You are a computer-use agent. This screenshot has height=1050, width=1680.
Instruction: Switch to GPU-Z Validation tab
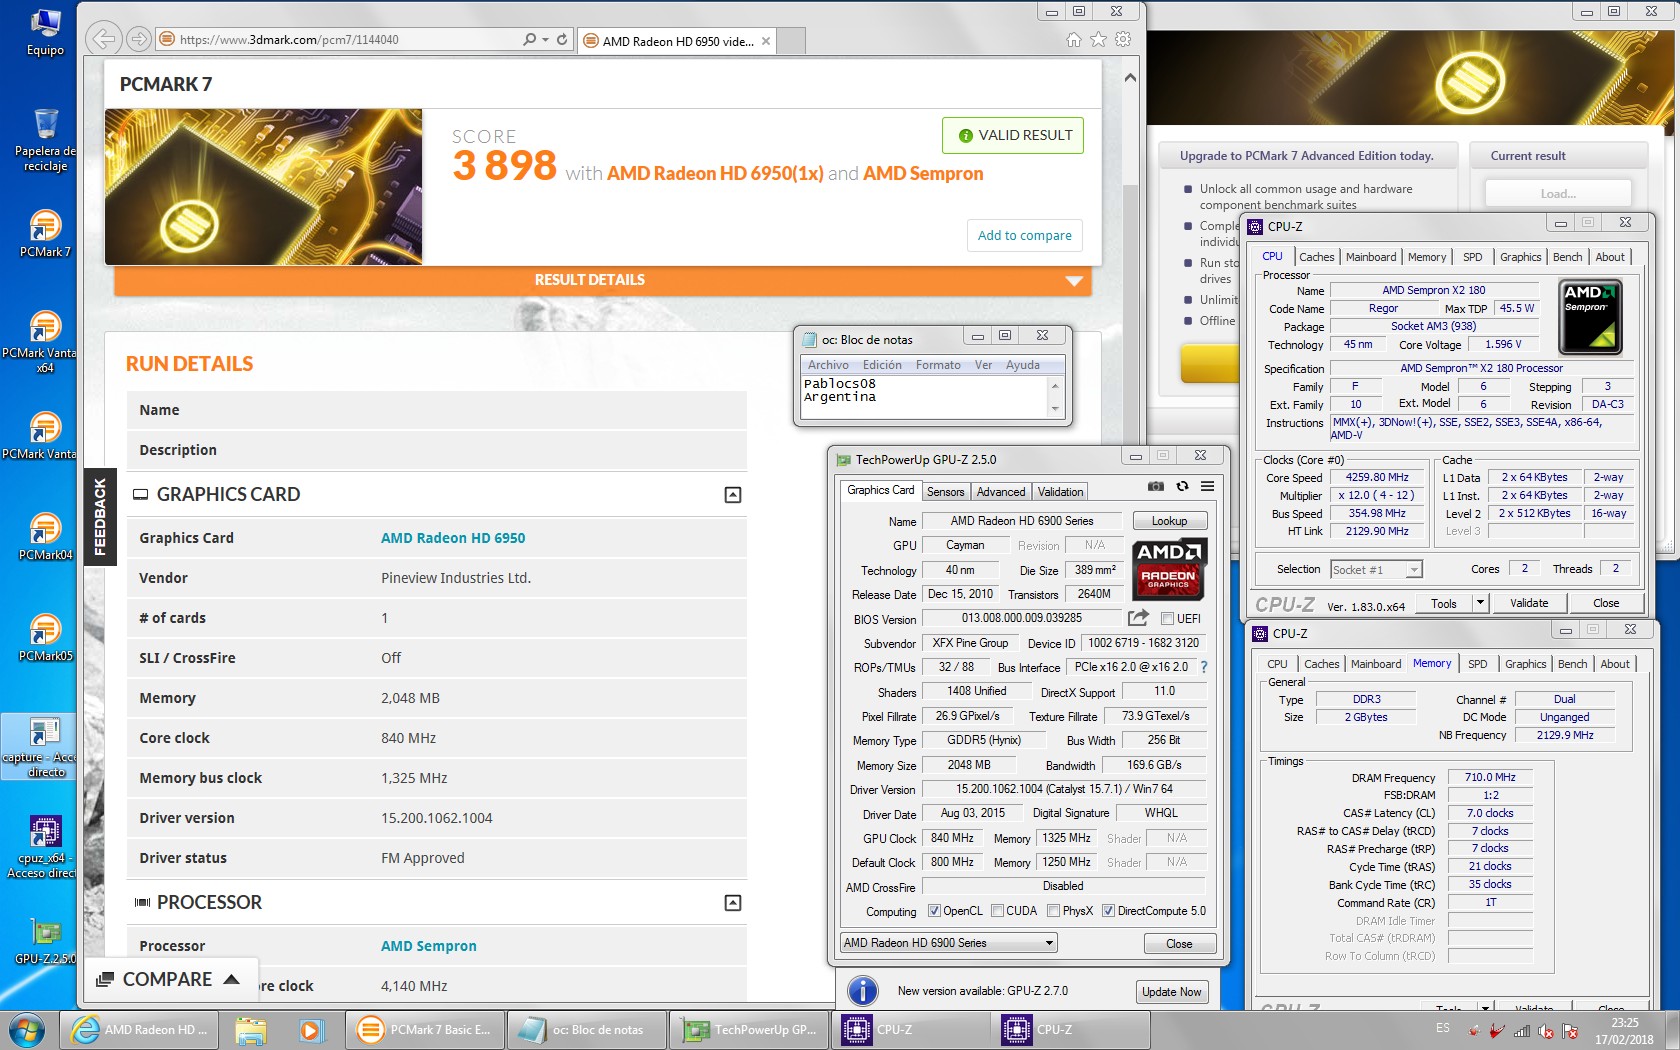[1060, 492]
